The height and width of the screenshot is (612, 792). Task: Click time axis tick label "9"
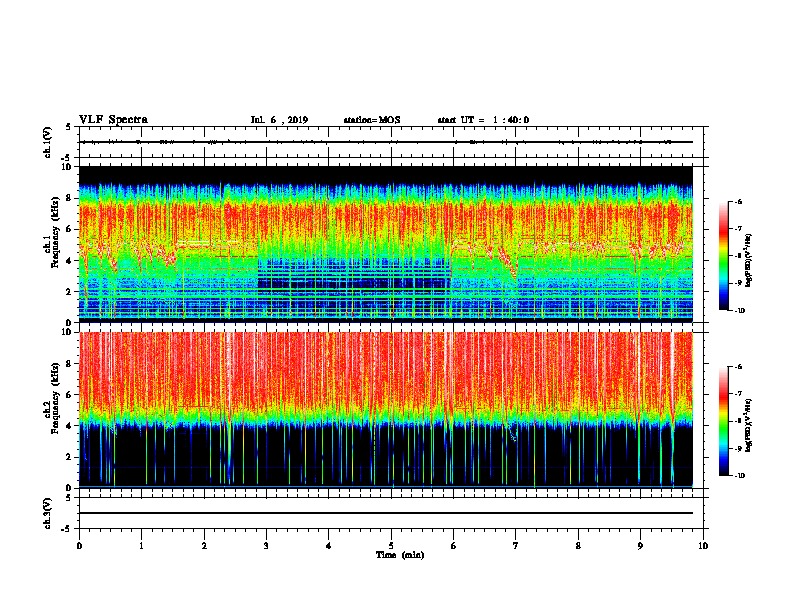pyautogui.click(x=640, y=546)
